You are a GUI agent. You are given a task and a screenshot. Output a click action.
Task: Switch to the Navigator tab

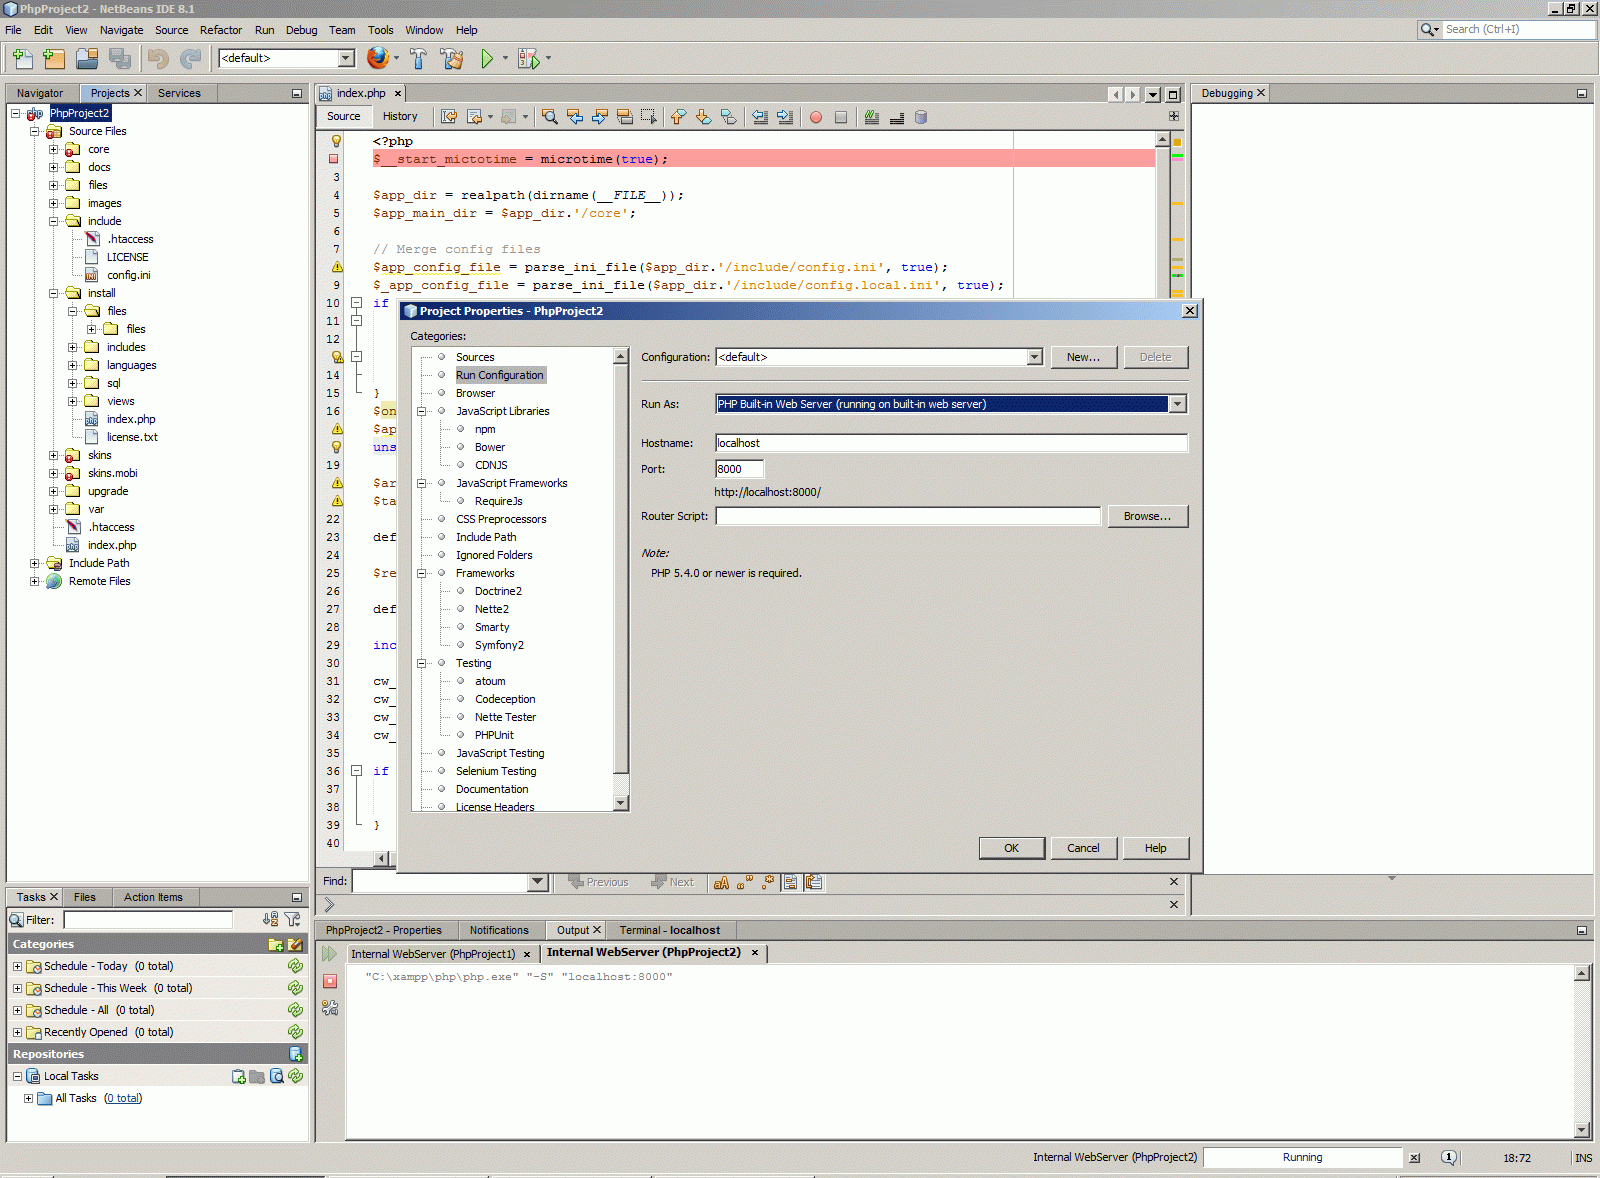coord(40,93)
